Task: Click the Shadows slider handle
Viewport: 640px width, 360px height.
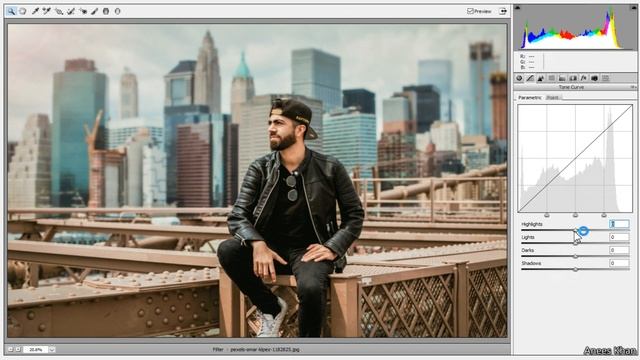Action: [576, 270]
